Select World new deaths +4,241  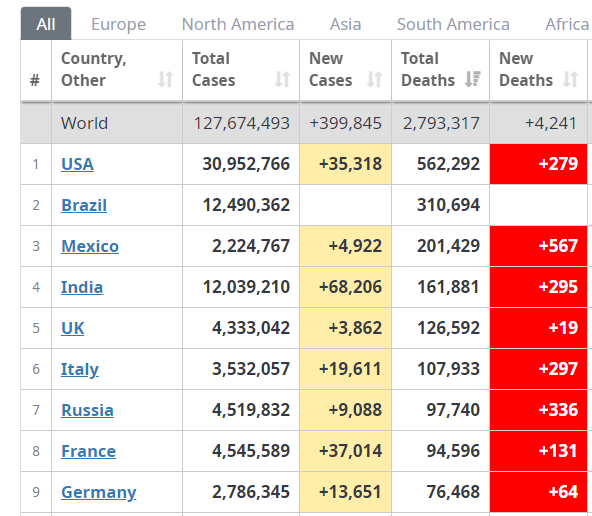pyautogui.click(x=550, y=123)
